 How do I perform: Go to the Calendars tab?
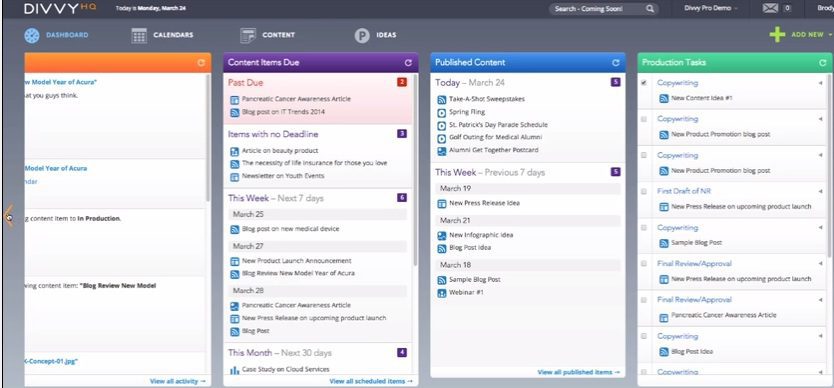point(162,36)
